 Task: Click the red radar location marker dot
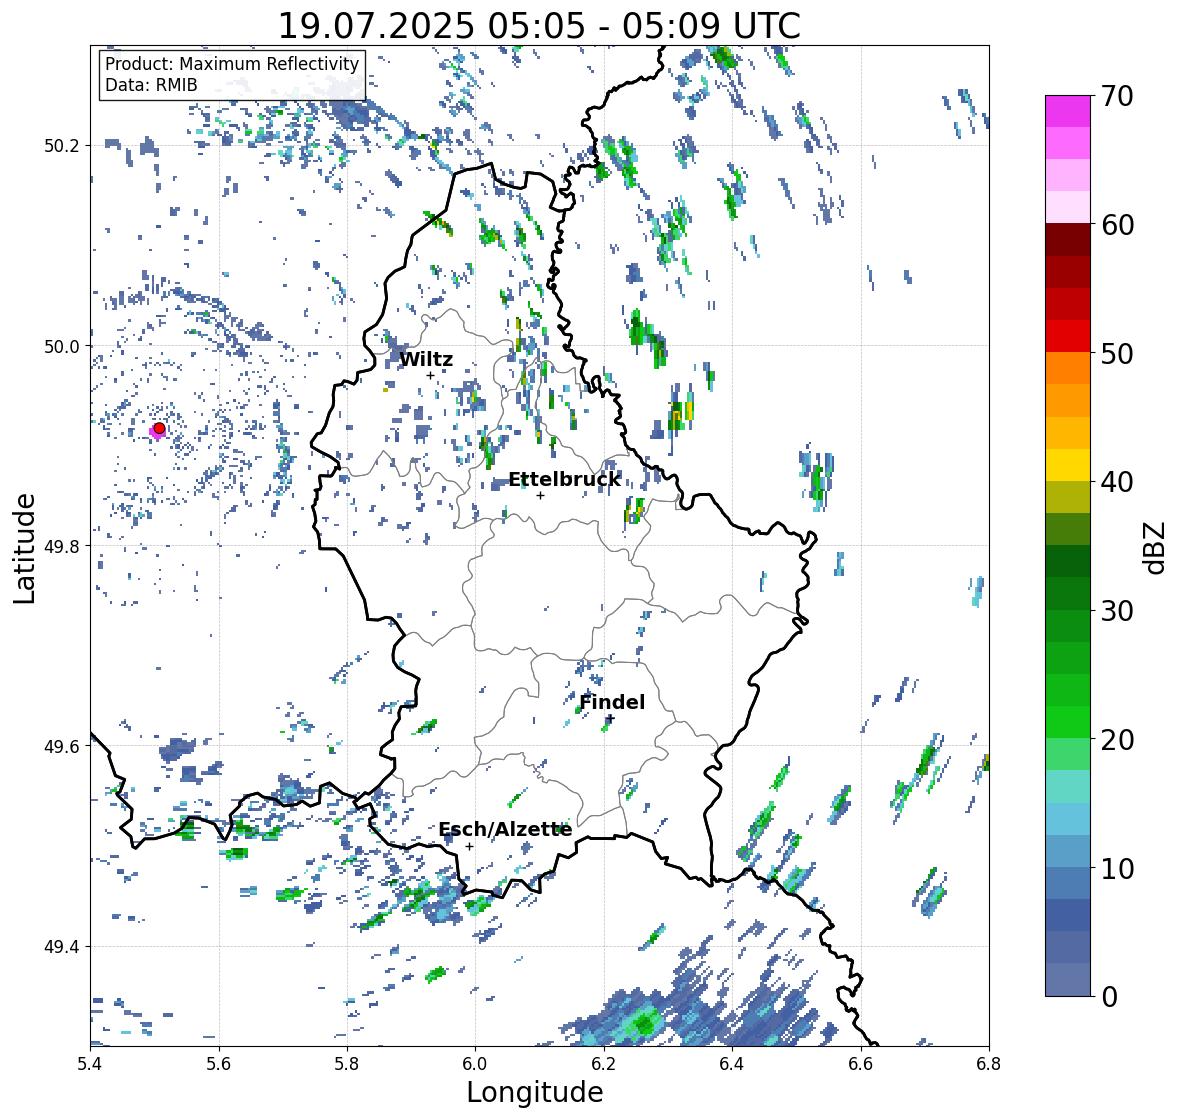(159, 428)
